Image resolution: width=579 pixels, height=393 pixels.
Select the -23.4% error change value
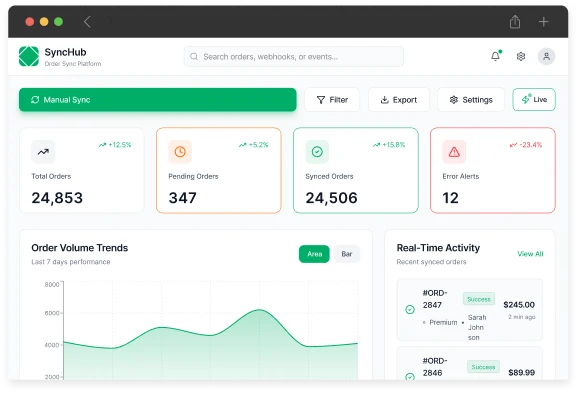(526, 145)
